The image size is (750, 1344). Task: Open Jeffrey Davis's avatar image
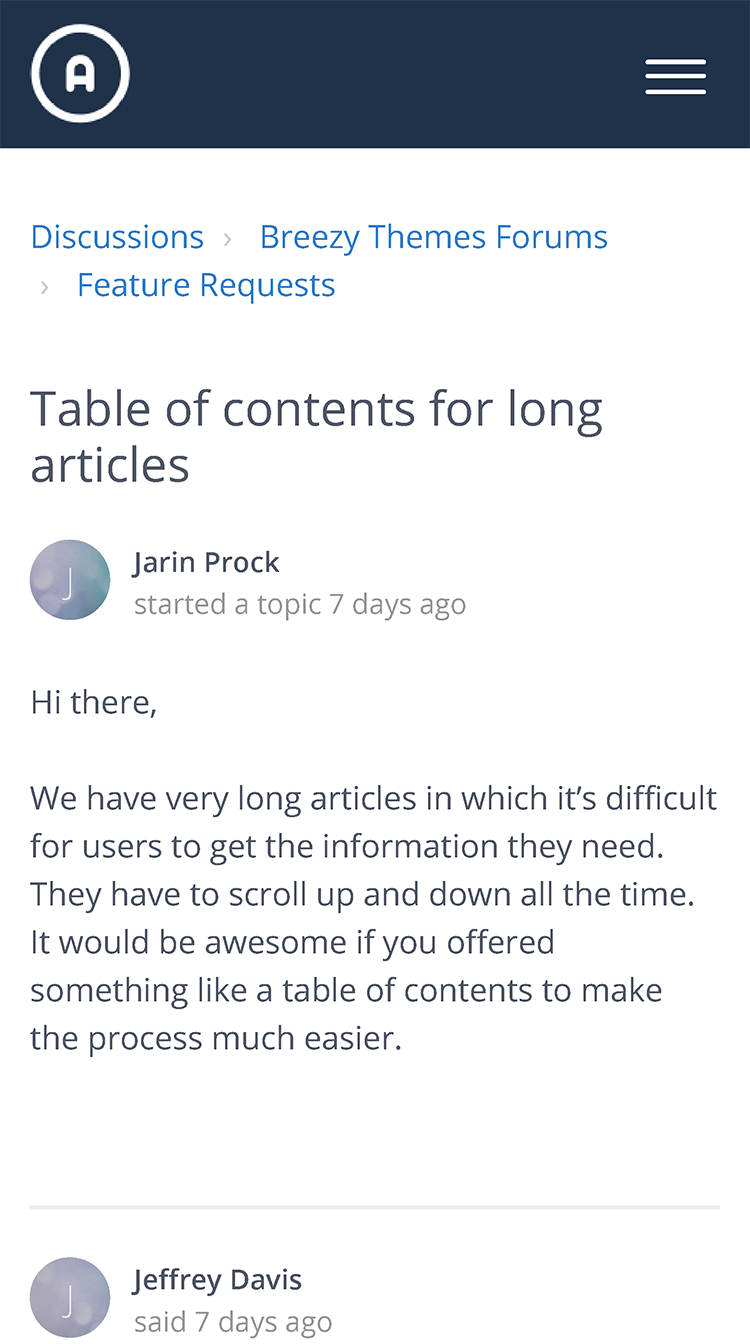pyautogui.click(x=70, y=1298)
